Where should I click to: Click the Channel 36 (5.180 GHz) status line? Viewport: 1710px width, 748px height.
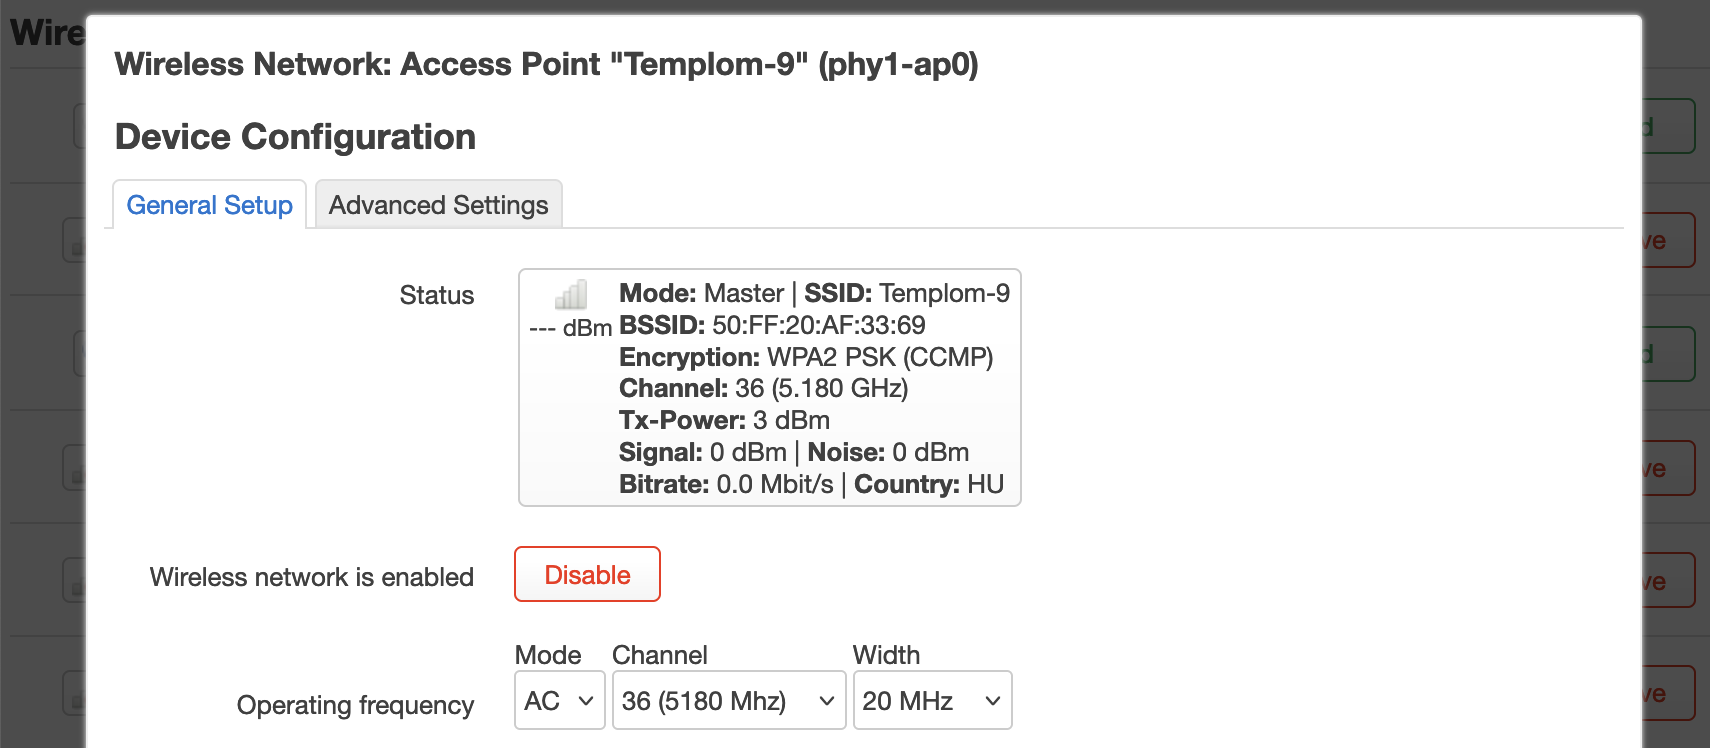point(764,388)
